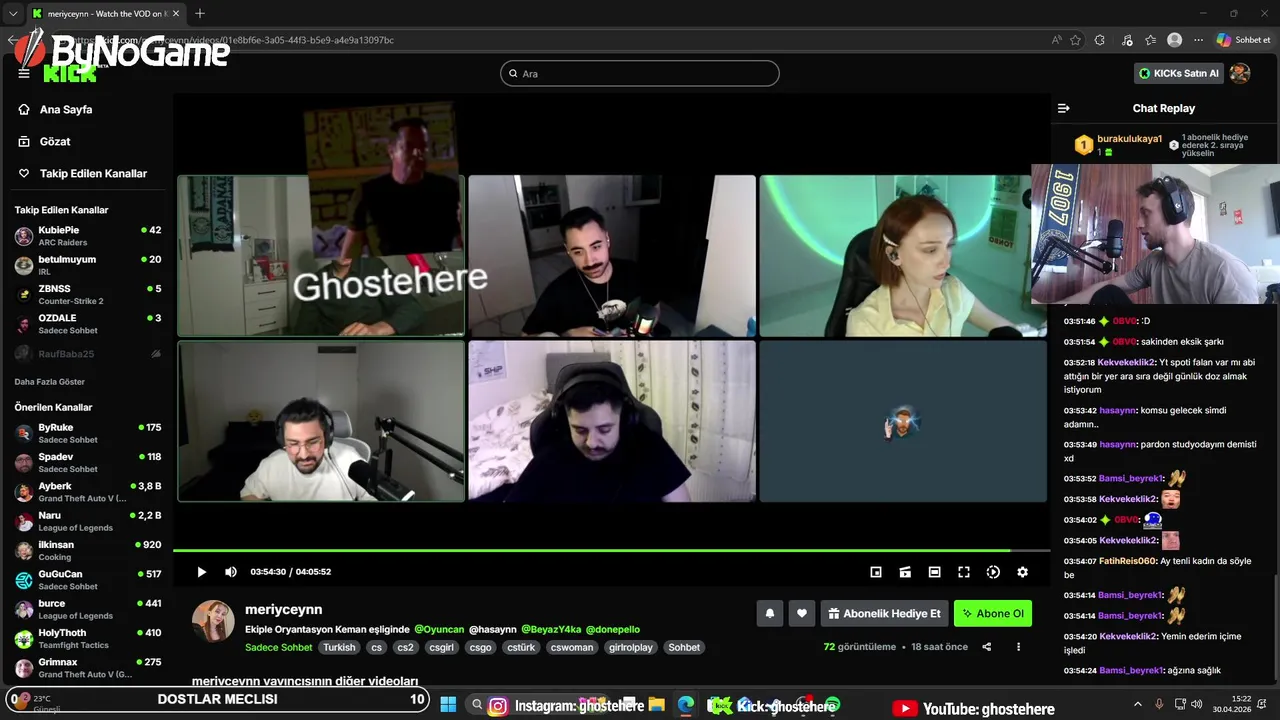Add page to browser favorites star
Image resolution: width=1280 pixels, height=720 pixels.
click(x=1076, y=40)
